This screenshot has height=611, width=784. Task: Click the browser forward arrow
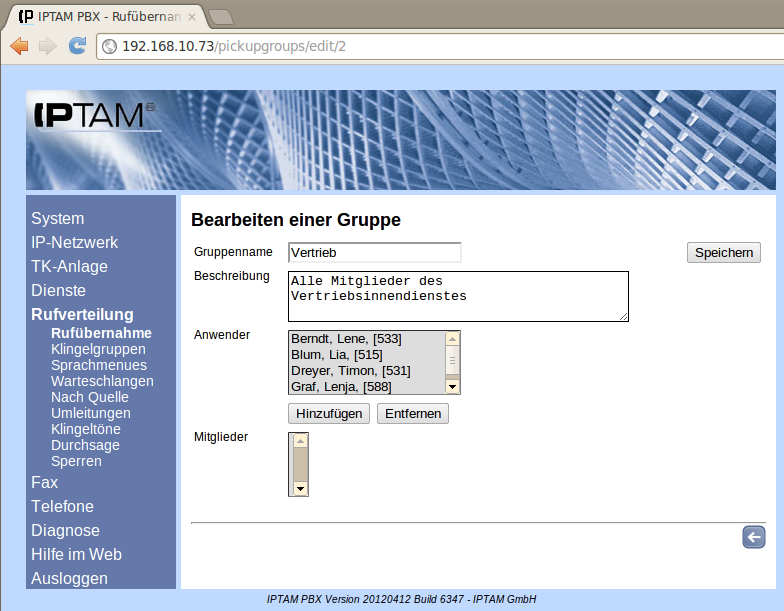(x=47, y=46)
